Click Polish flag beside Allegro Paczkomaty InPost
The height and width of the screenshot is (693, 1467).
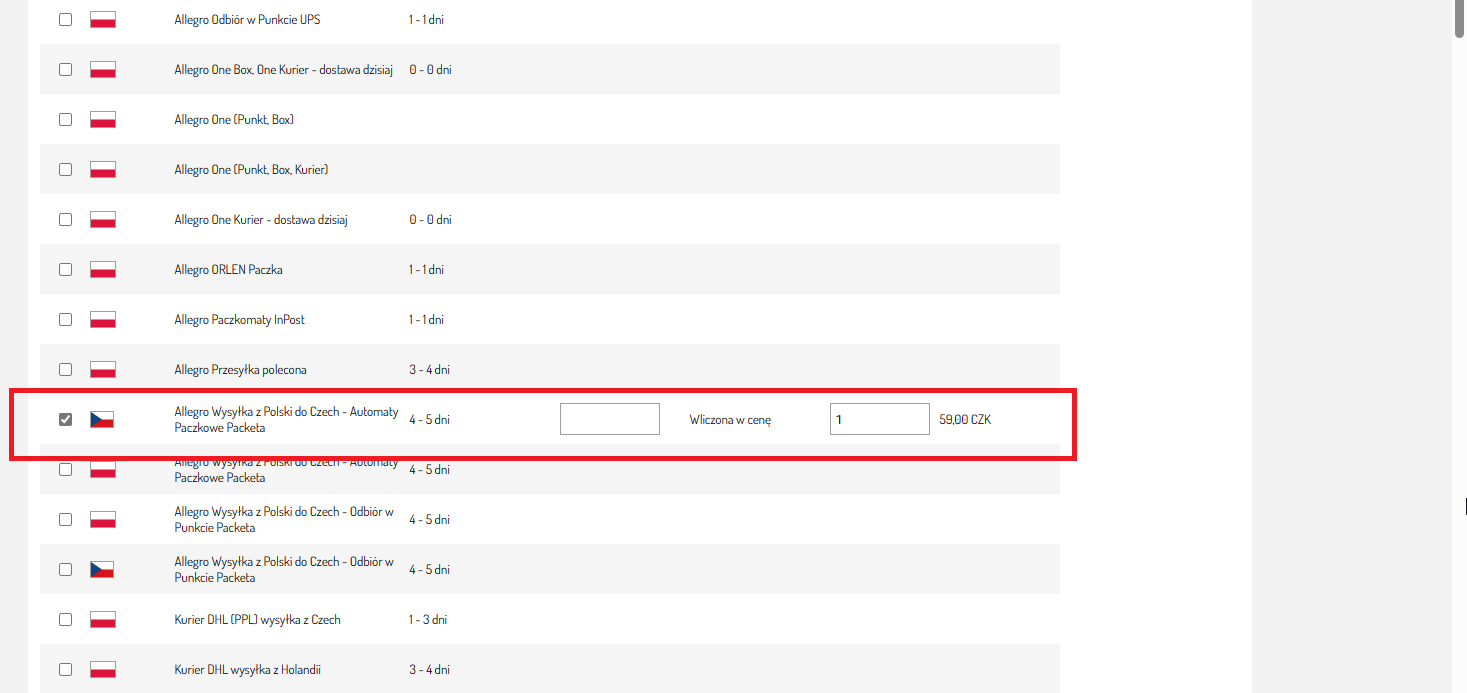(x=102, y=319)
